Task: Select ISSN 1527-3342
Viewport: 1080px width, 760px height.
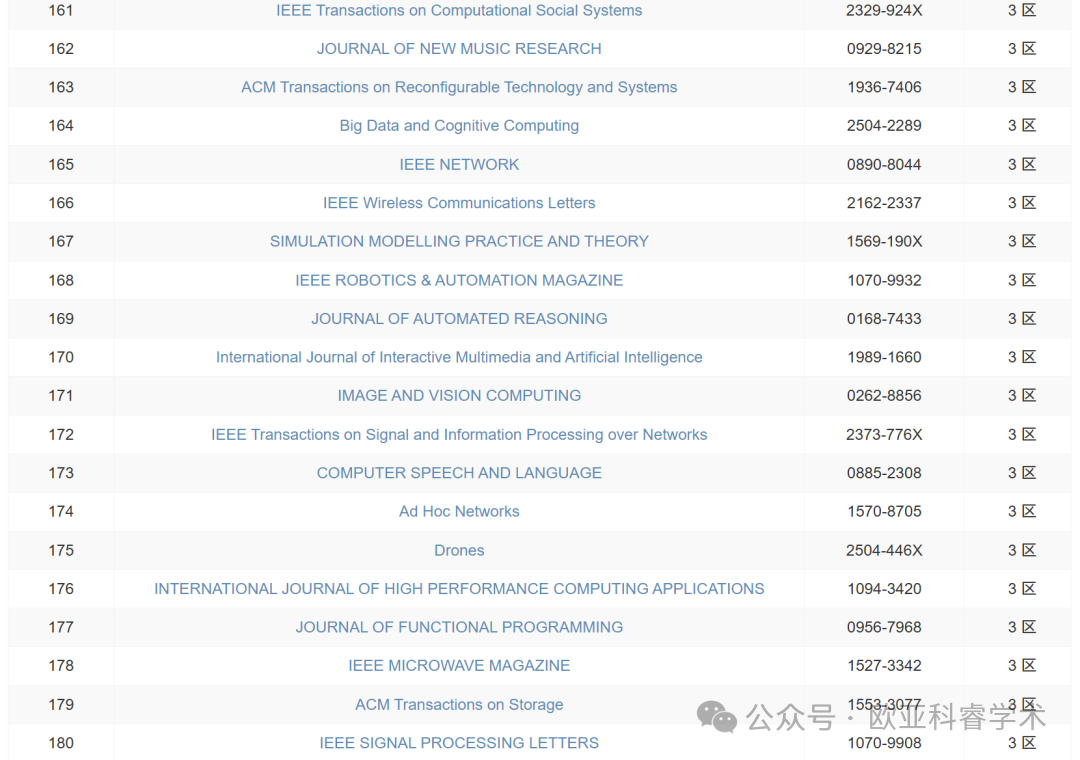Action: coord(884,666)
